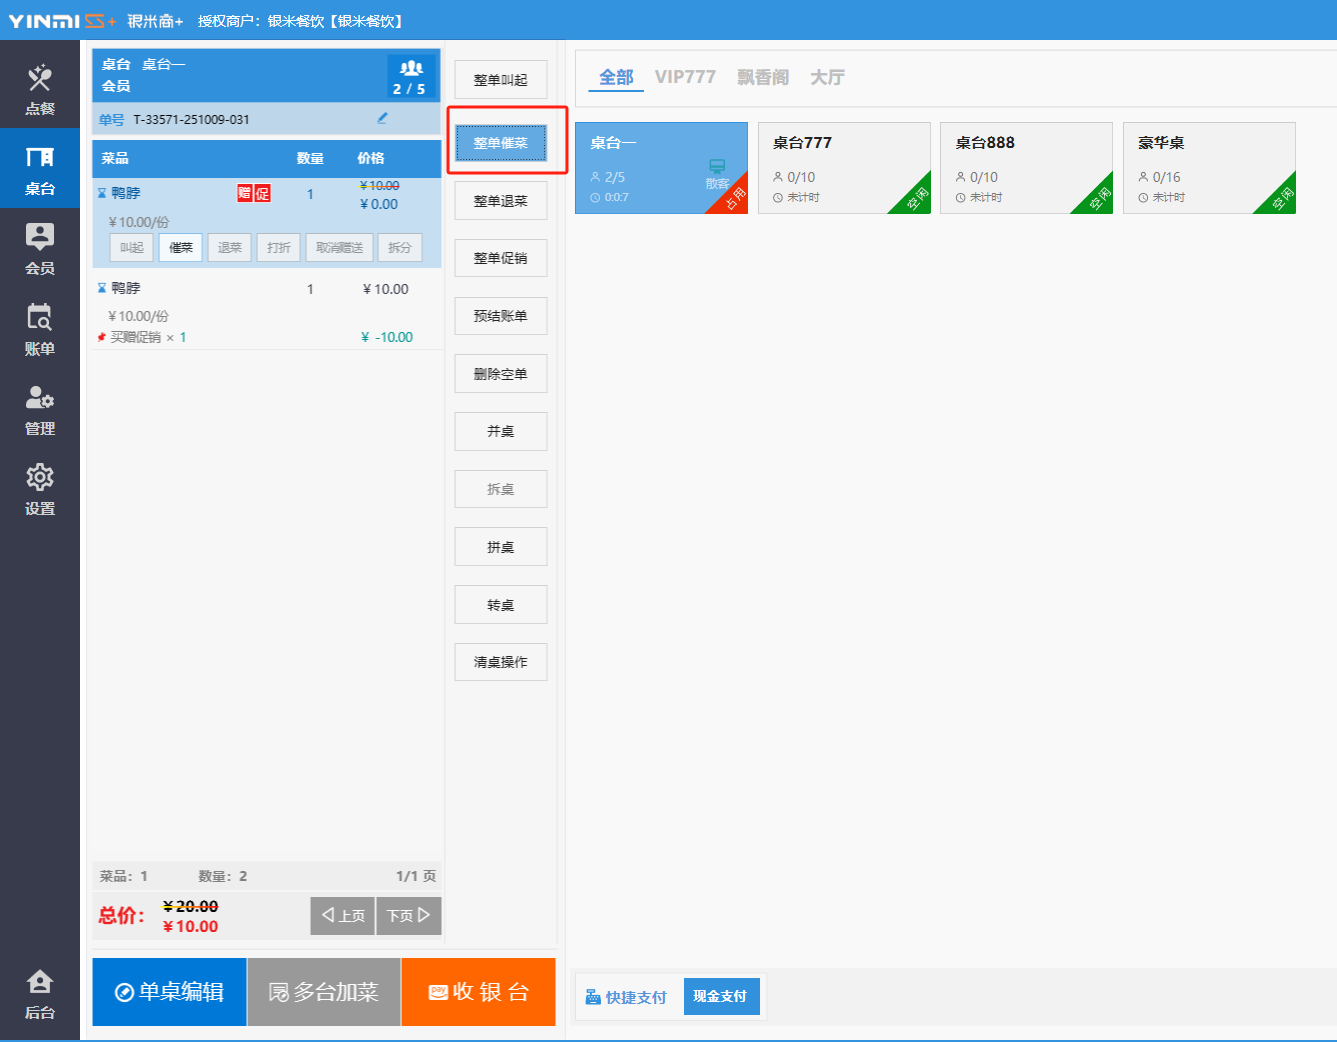Select the 桌台 sidebar icon
Screen dimensions: 1337x1042
click(x=40, y=168)
